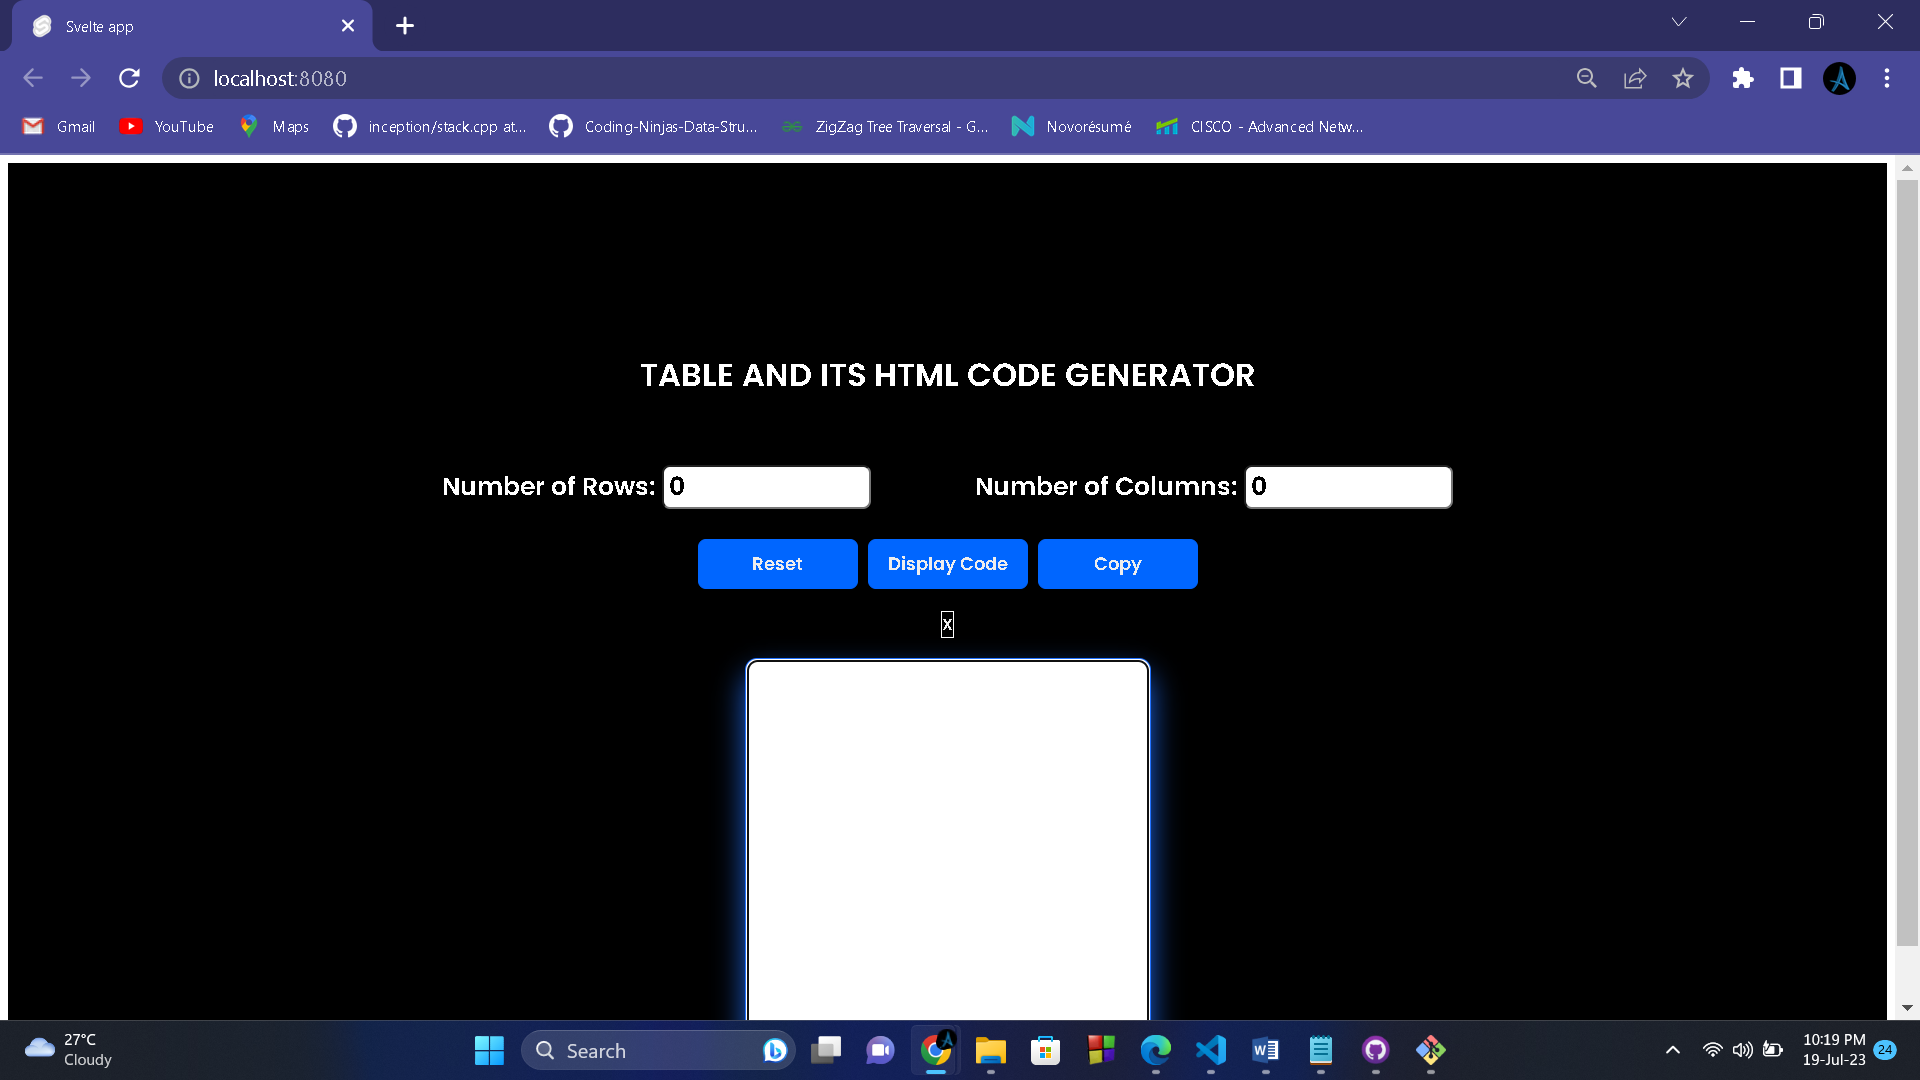Click the Bing icon in the search box
This screenshot has height=1080, width=1920.
coord(776,1050)
